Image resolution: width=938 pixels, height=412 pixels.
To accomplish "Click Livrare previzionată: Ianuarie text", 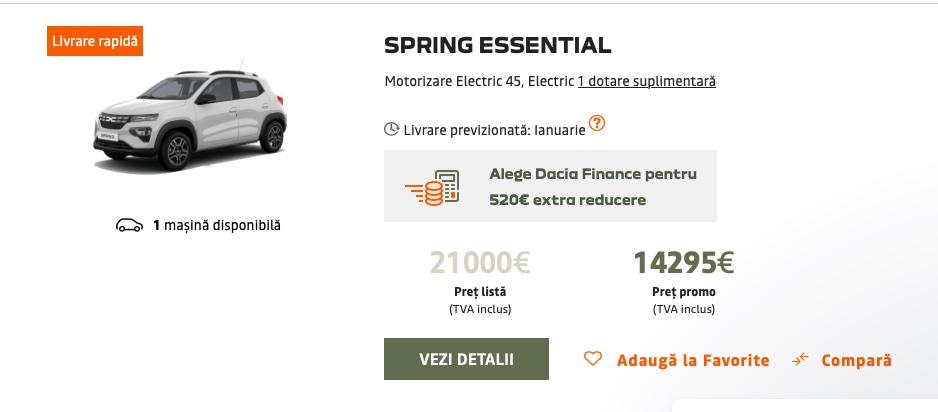I will 495,130.
